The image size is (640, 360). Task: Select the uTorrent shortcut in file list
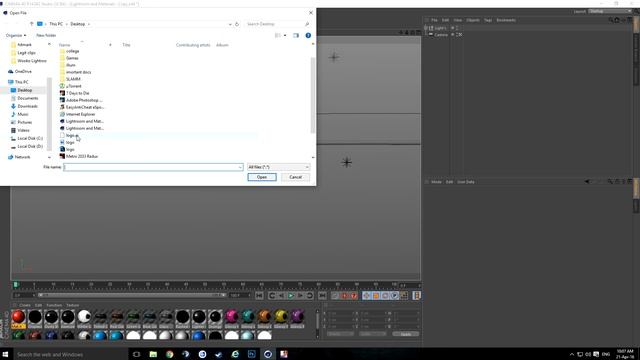(x=73, y=86)
